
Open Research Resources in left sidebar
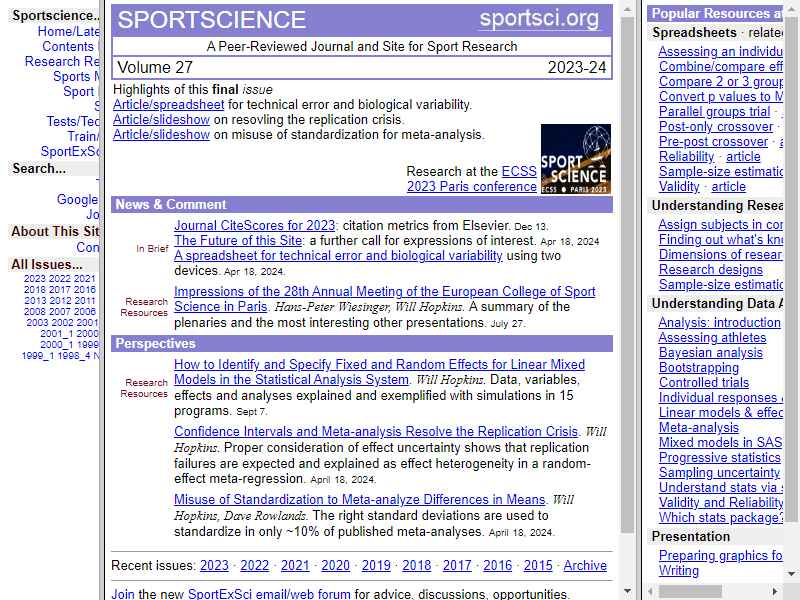62,62
